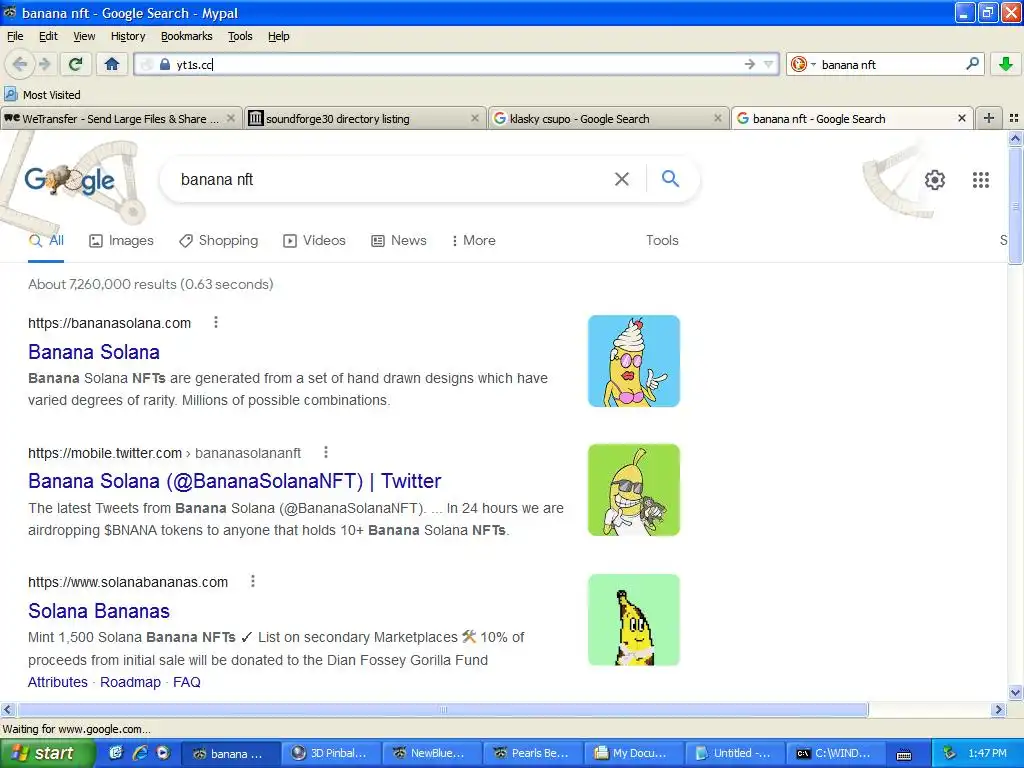This screenshot has height=768, width=1024.
Task: Click the browser address bar URL field
Action: (x=457, y=64)
